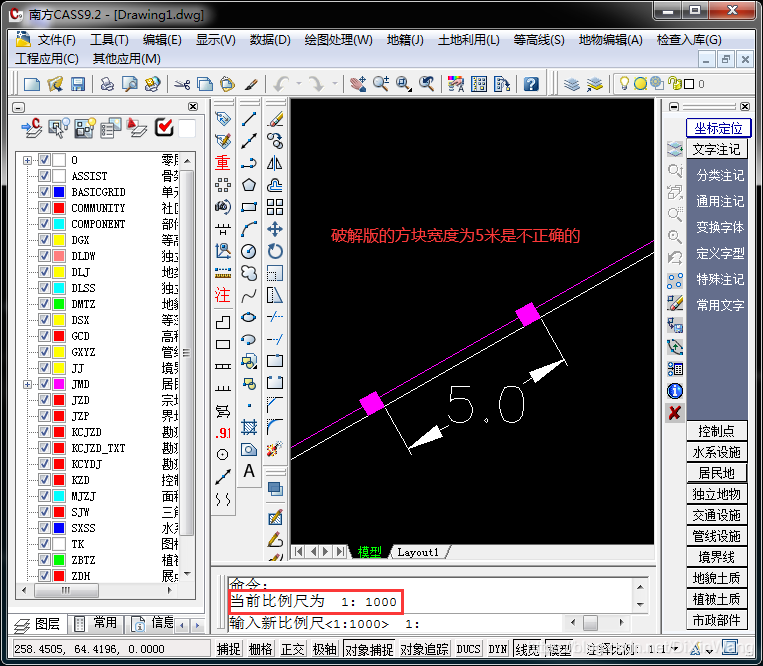763x666 pixels.
Task: Click the Save floppy disk icon
Action: pyautogui.click(x=78, y=84)
